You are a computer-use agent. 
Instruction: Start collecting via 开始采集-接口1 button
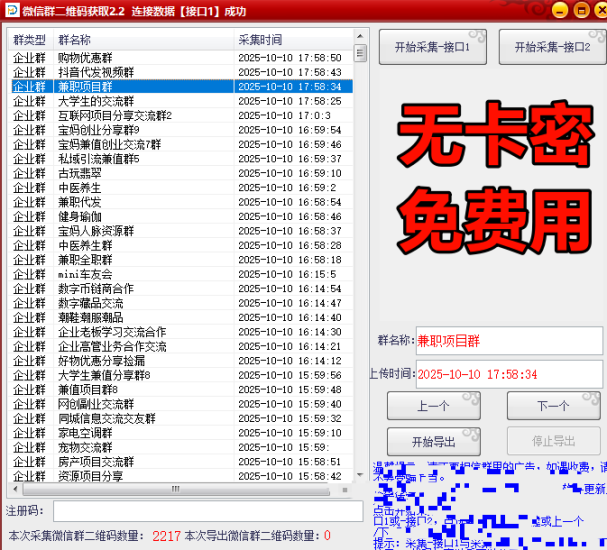(432, 47)
